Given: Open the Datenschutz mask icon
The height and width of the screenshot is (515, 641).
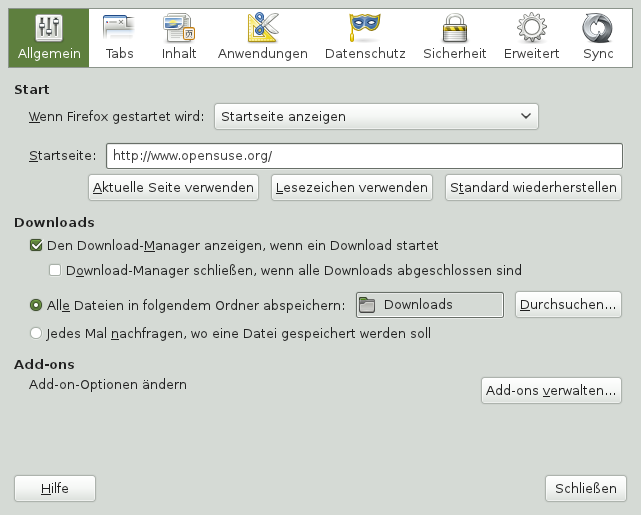Looking at the screenshot, I should [365, 27].
